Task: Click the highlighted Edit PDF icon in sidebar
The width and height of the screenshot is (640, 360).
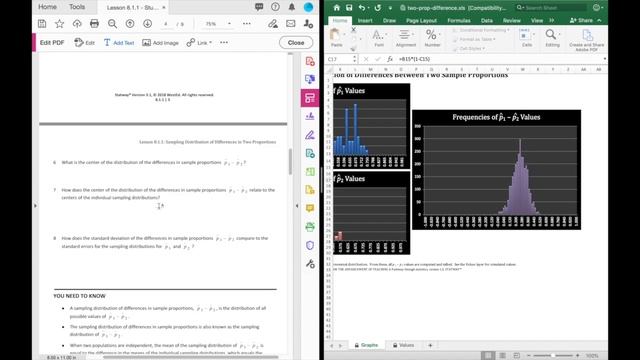Action: (x=310, y=98)
